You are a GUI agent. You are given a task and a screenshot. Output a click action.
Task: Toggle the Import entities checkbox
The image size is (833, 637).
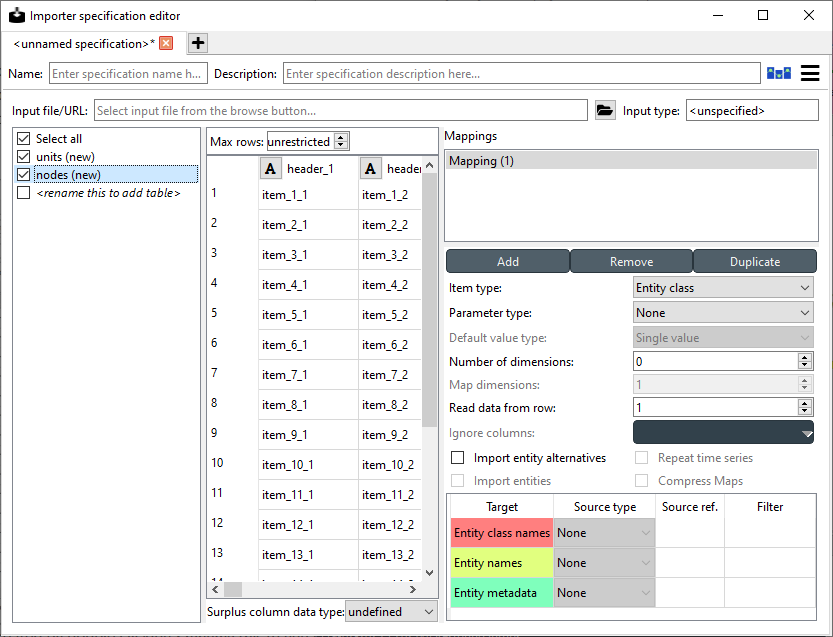(457, 481)
